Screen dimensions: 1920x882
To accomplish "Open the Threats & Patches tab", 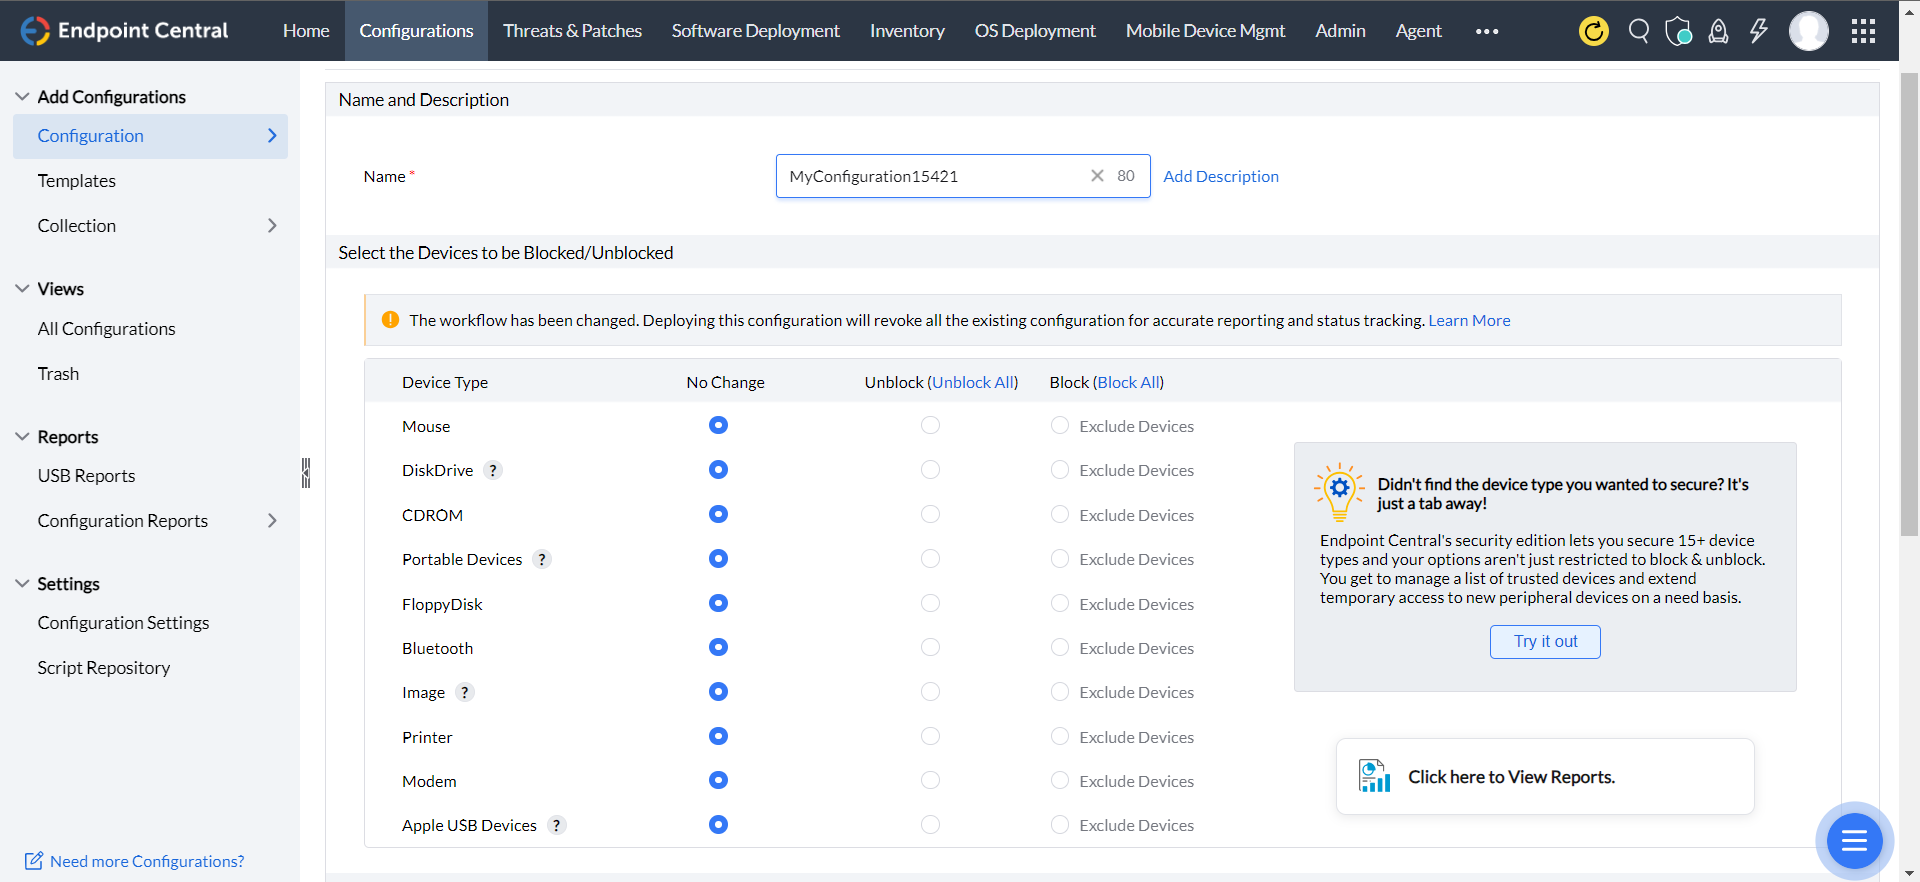I will coord(572,31).
